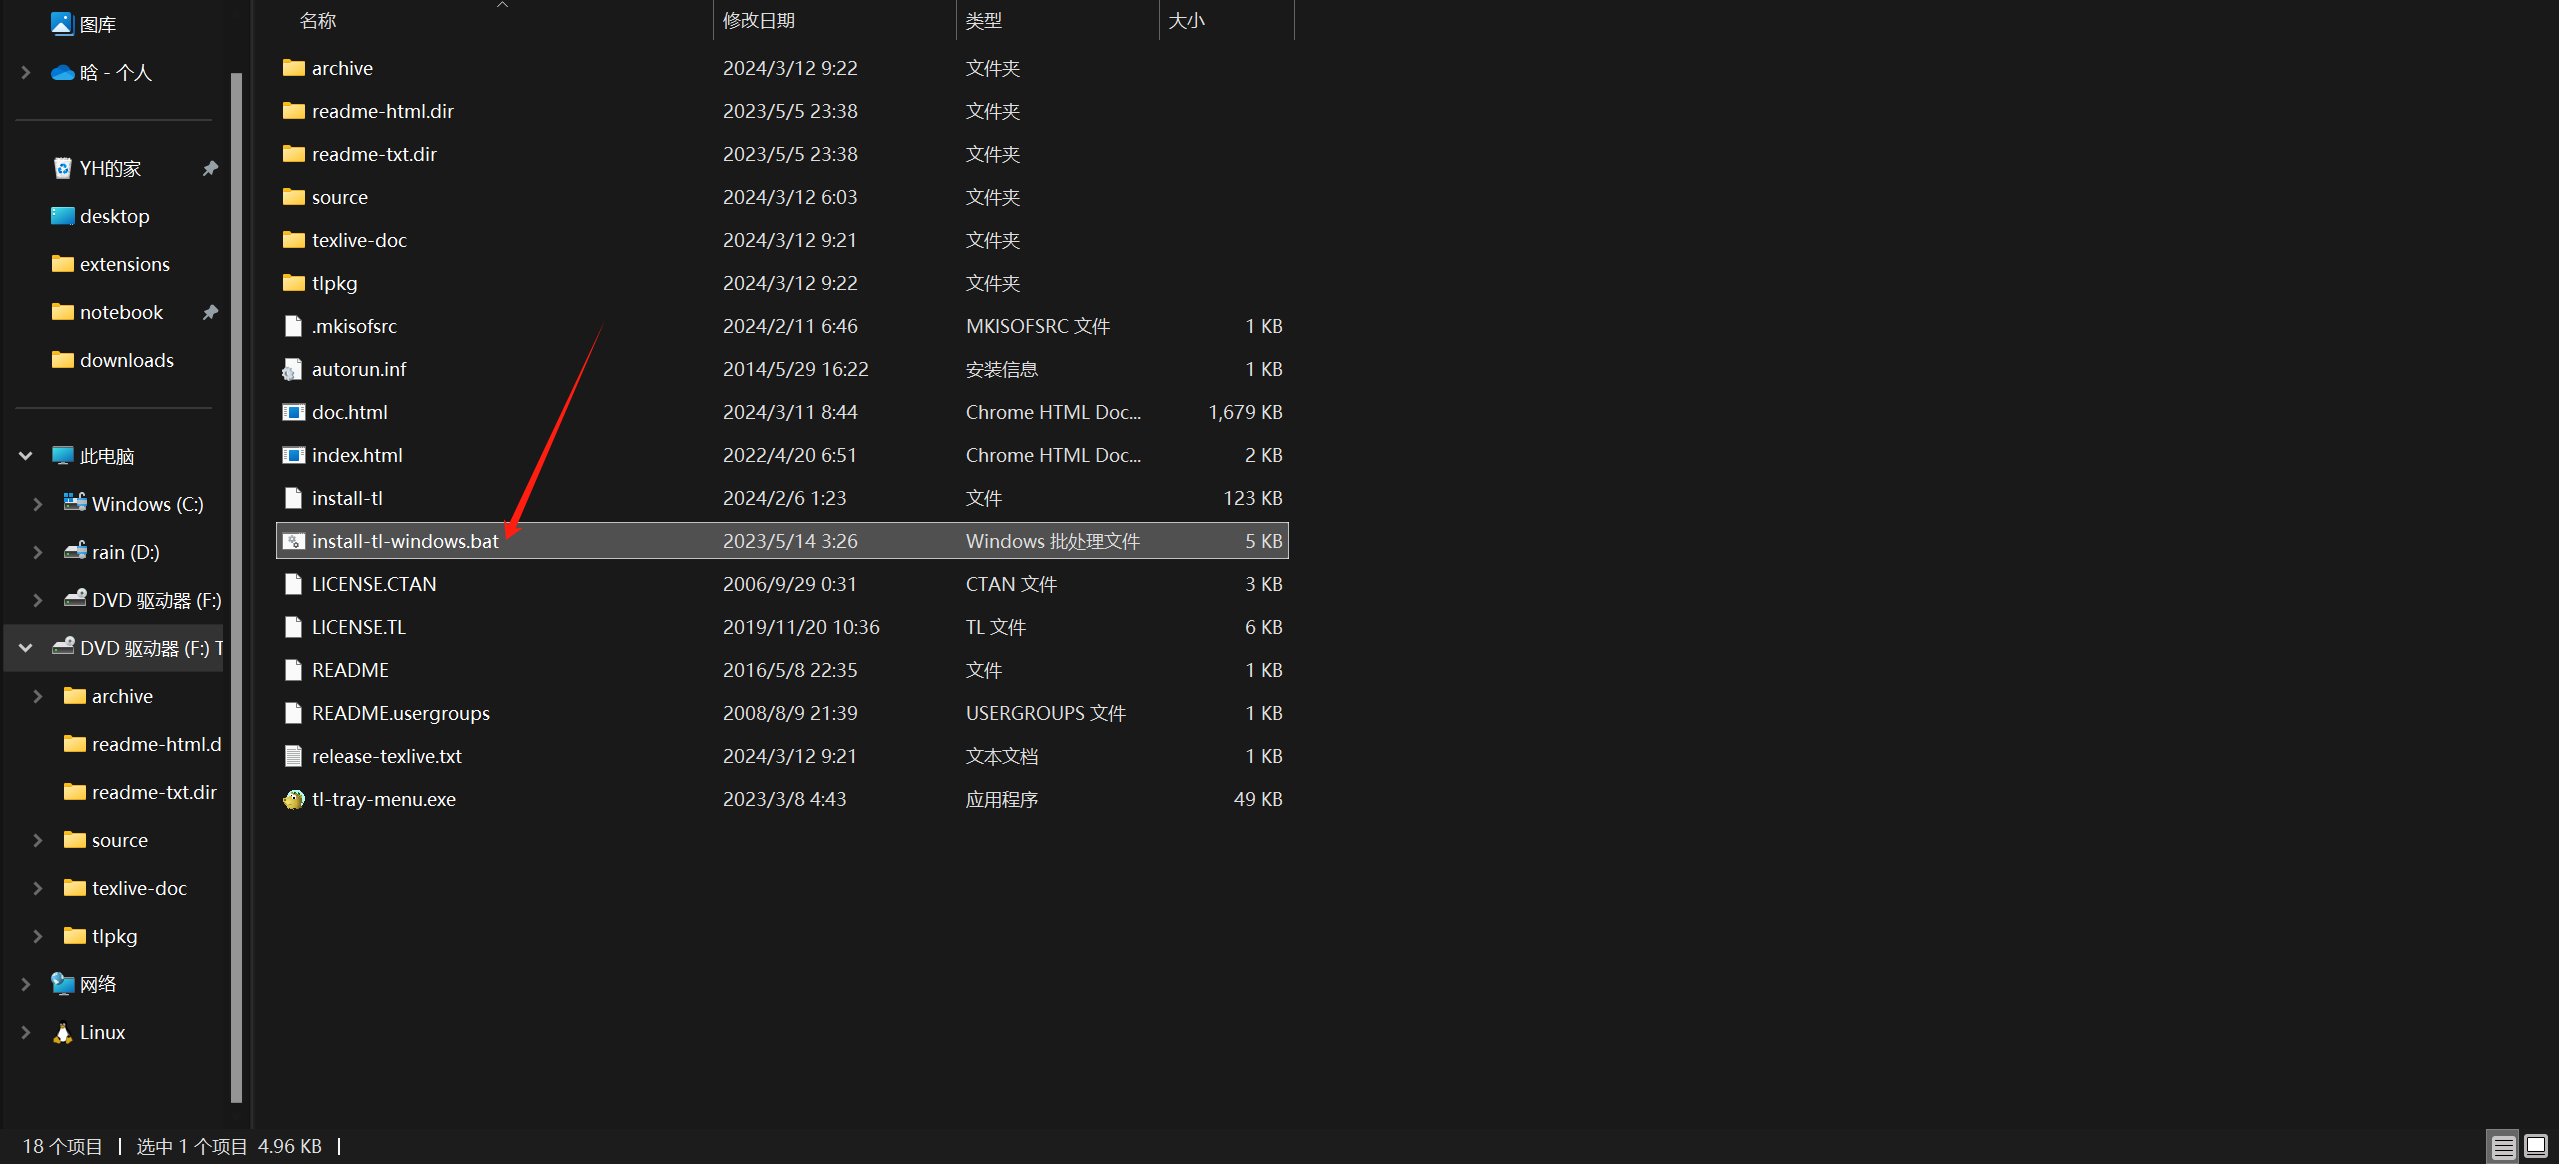The height and width of the screenshot is (1164, 2559).
Task: Expand the texlive-doc folder in sidebar
Action: pyautogui.click(x=38, y=888)
